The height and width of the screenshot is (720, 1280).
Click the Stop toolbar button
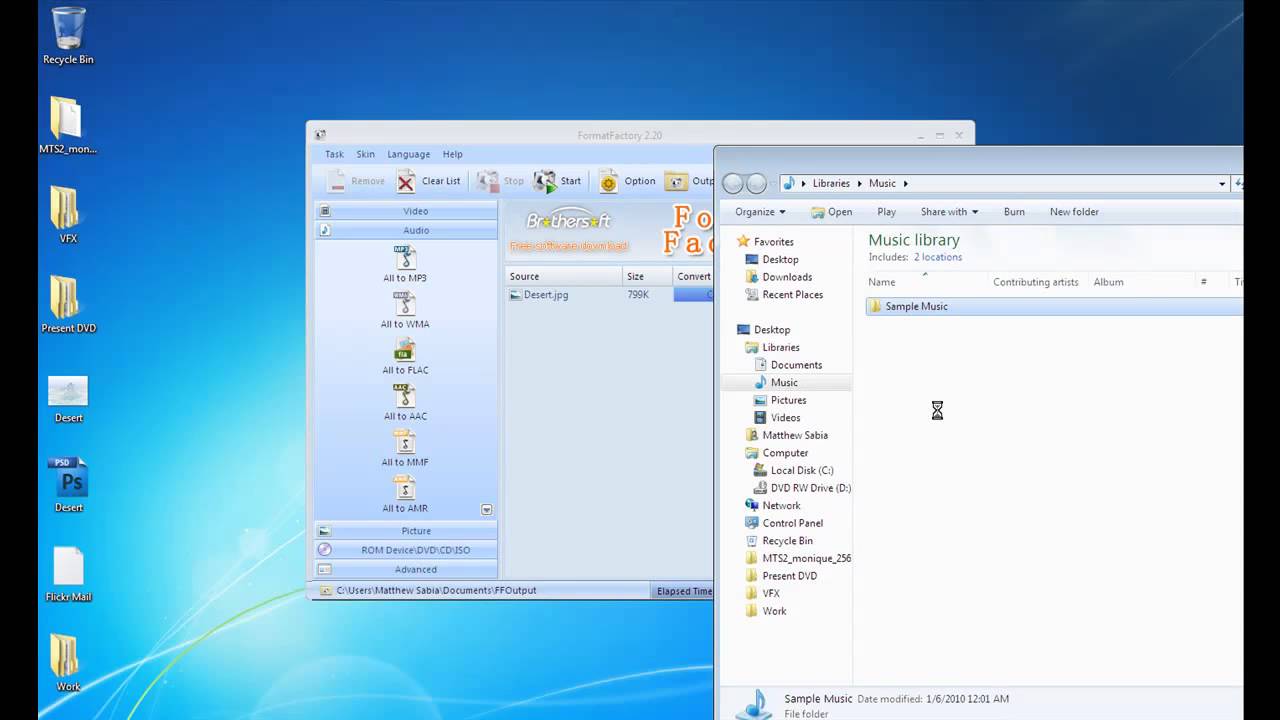click(500, 181)
